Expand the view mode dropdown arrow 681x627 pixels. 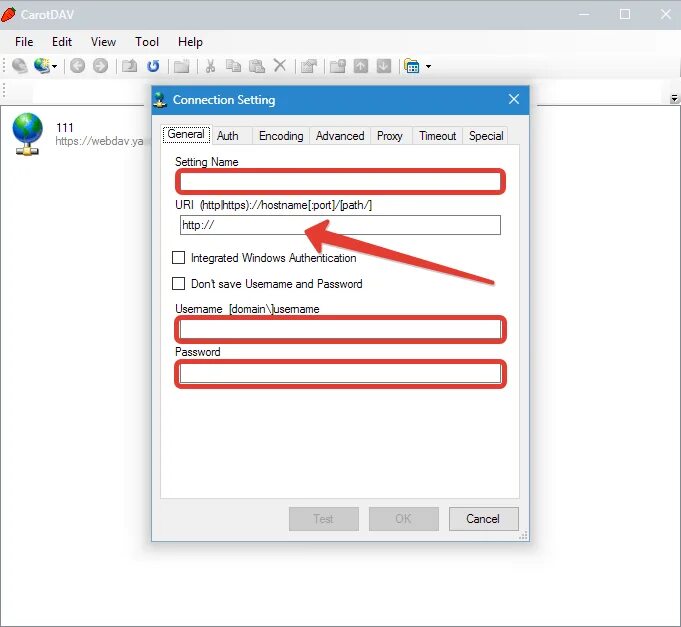point(429,66)
